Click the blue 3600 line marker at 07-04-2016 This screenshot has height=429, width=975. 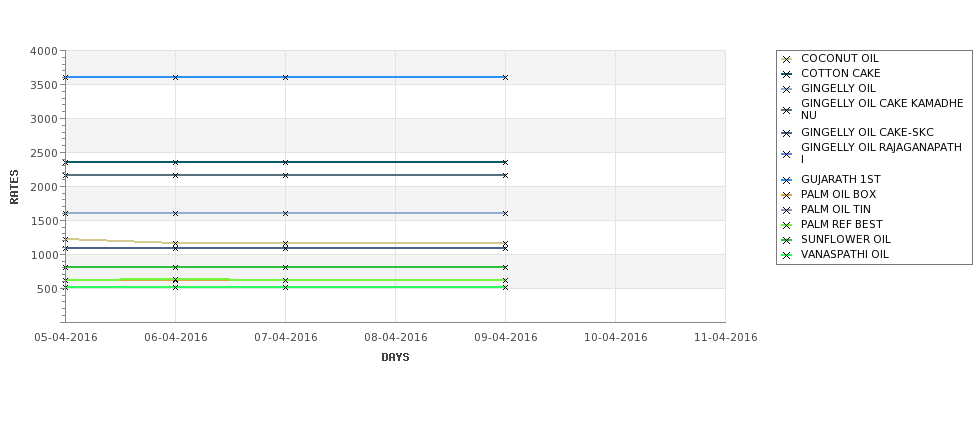pos(285,78)
